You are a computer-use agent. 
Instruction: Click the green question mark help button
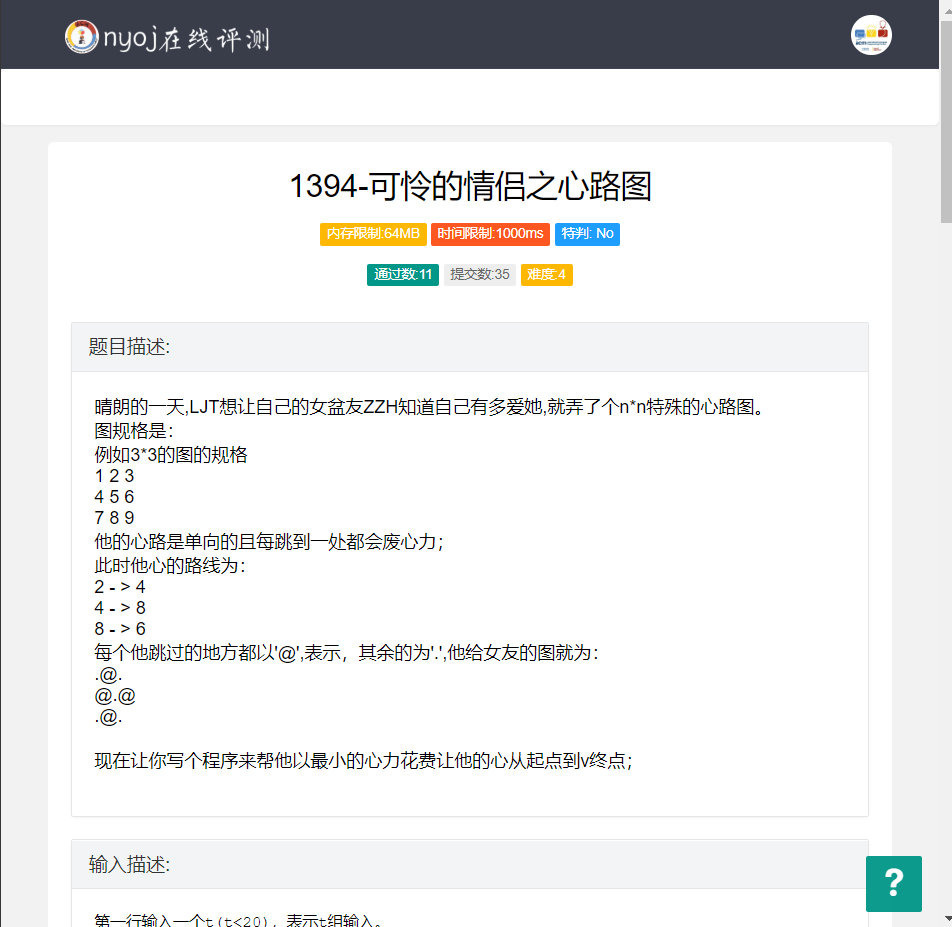[894, 883]
